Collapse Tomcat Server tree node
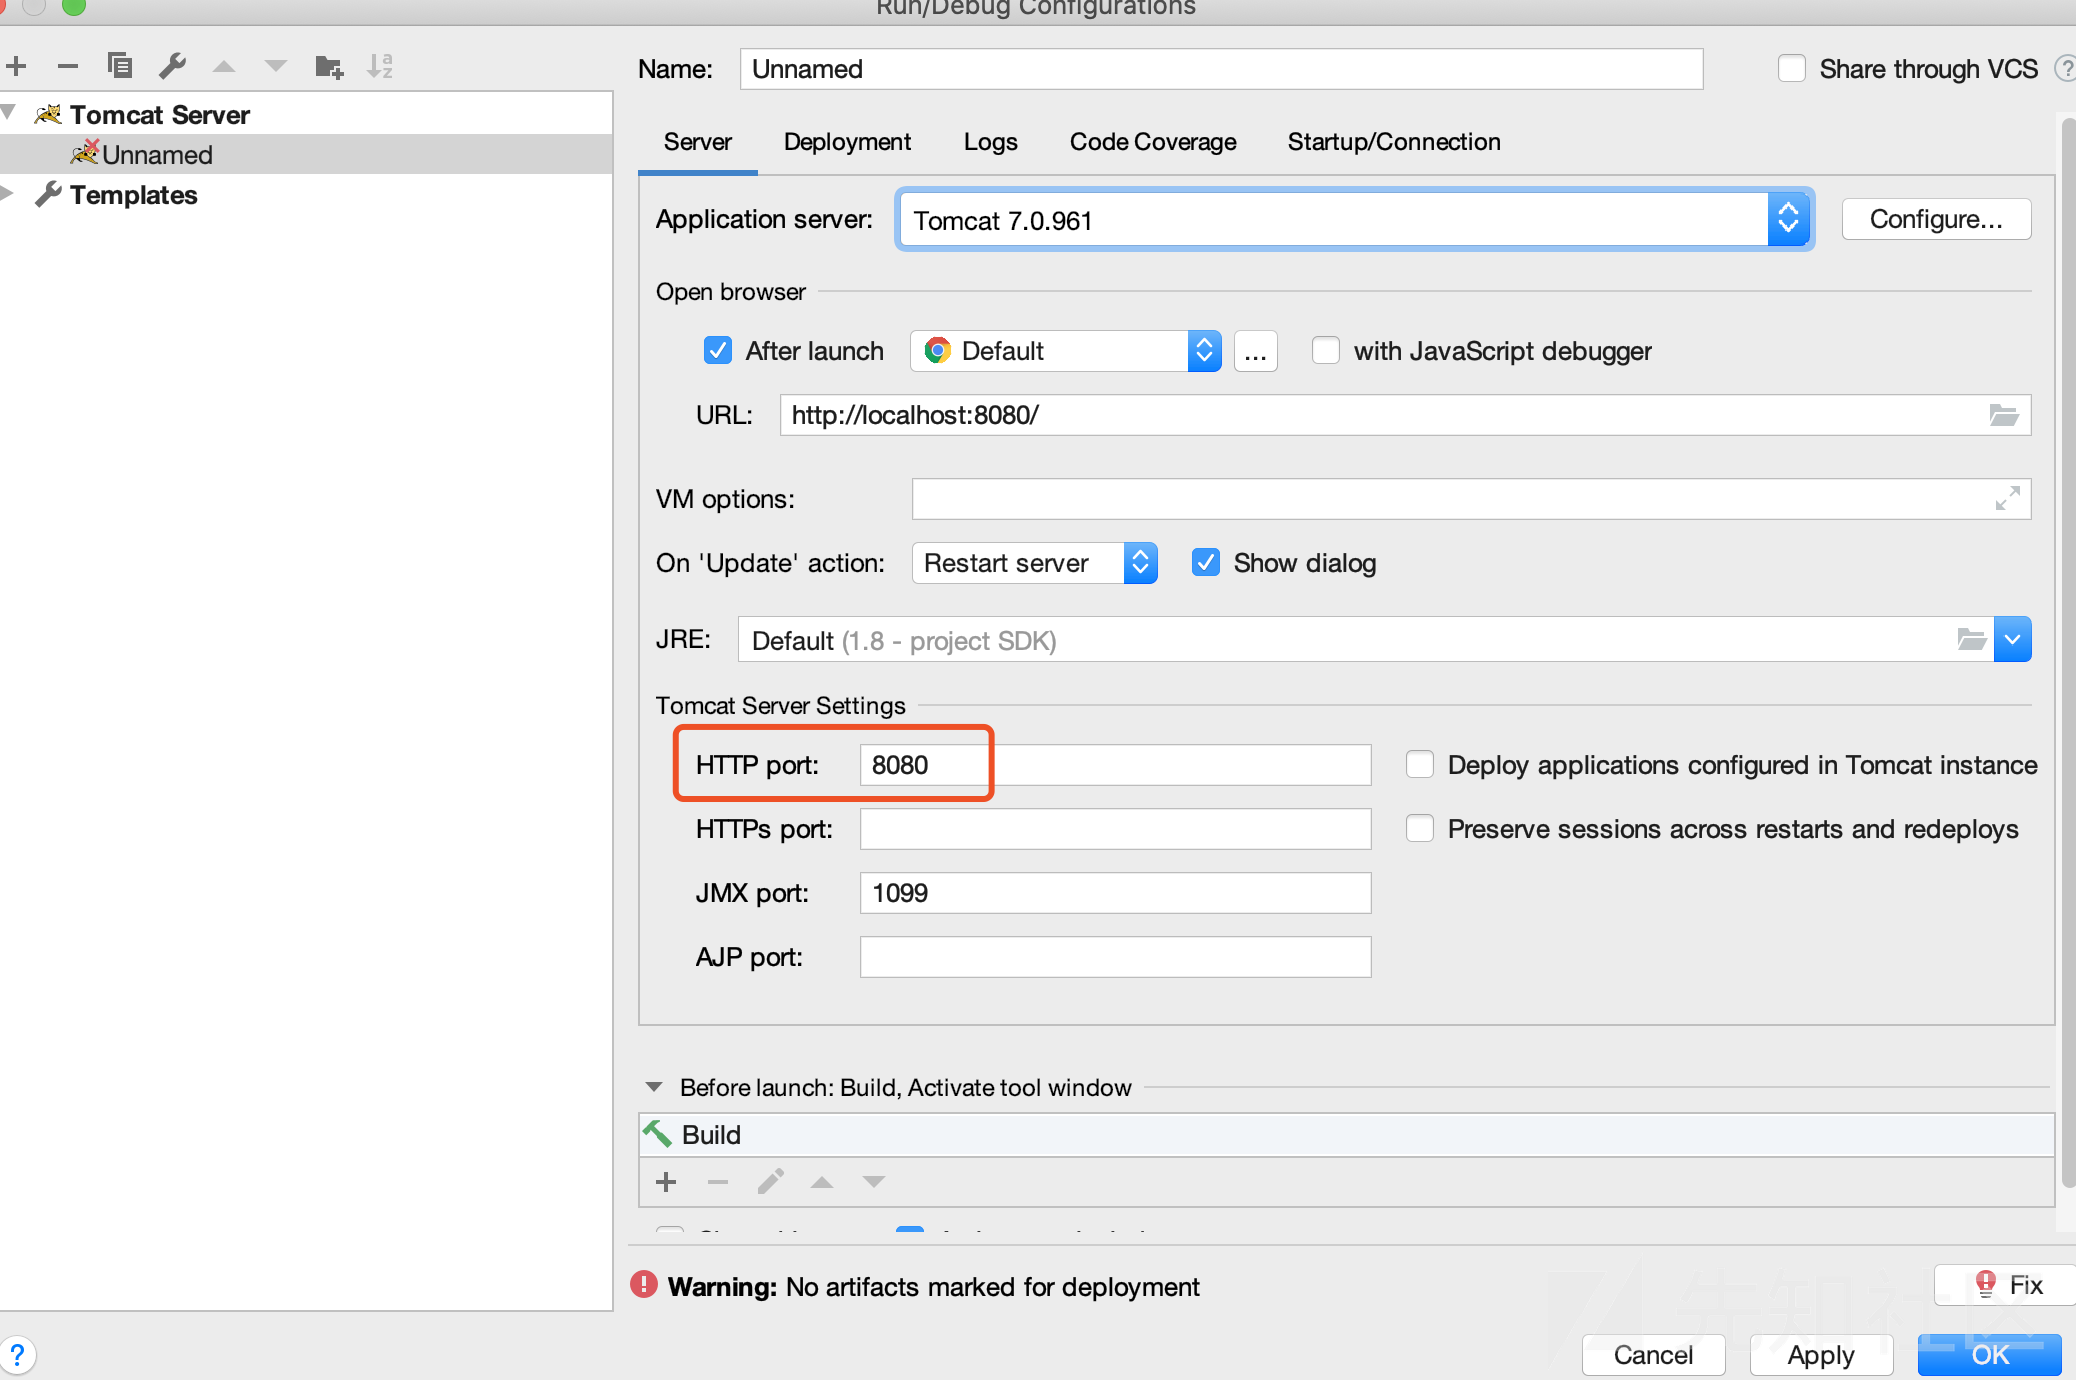The width and height of the screenshot is (2076, 1380). 9,113
